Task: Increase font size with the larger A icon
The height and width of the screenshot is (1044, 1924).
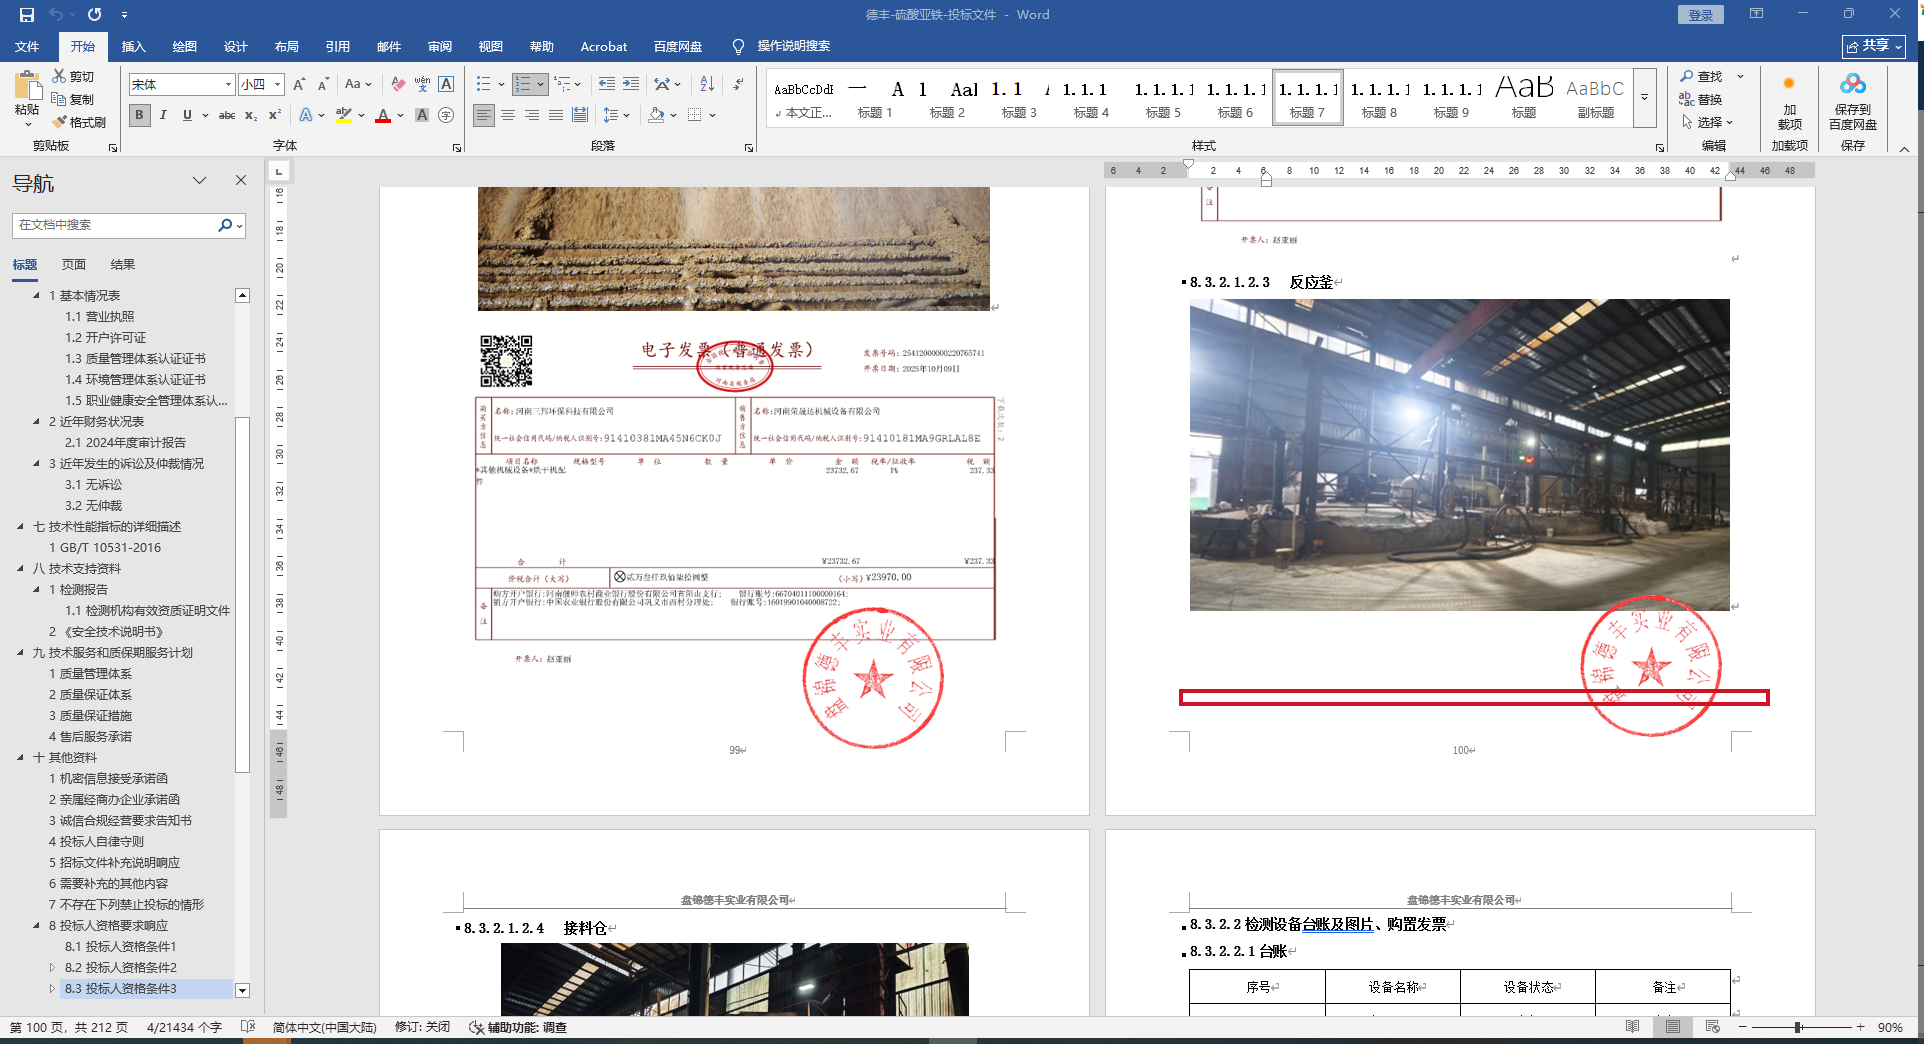Action: [x=299, y=84]
